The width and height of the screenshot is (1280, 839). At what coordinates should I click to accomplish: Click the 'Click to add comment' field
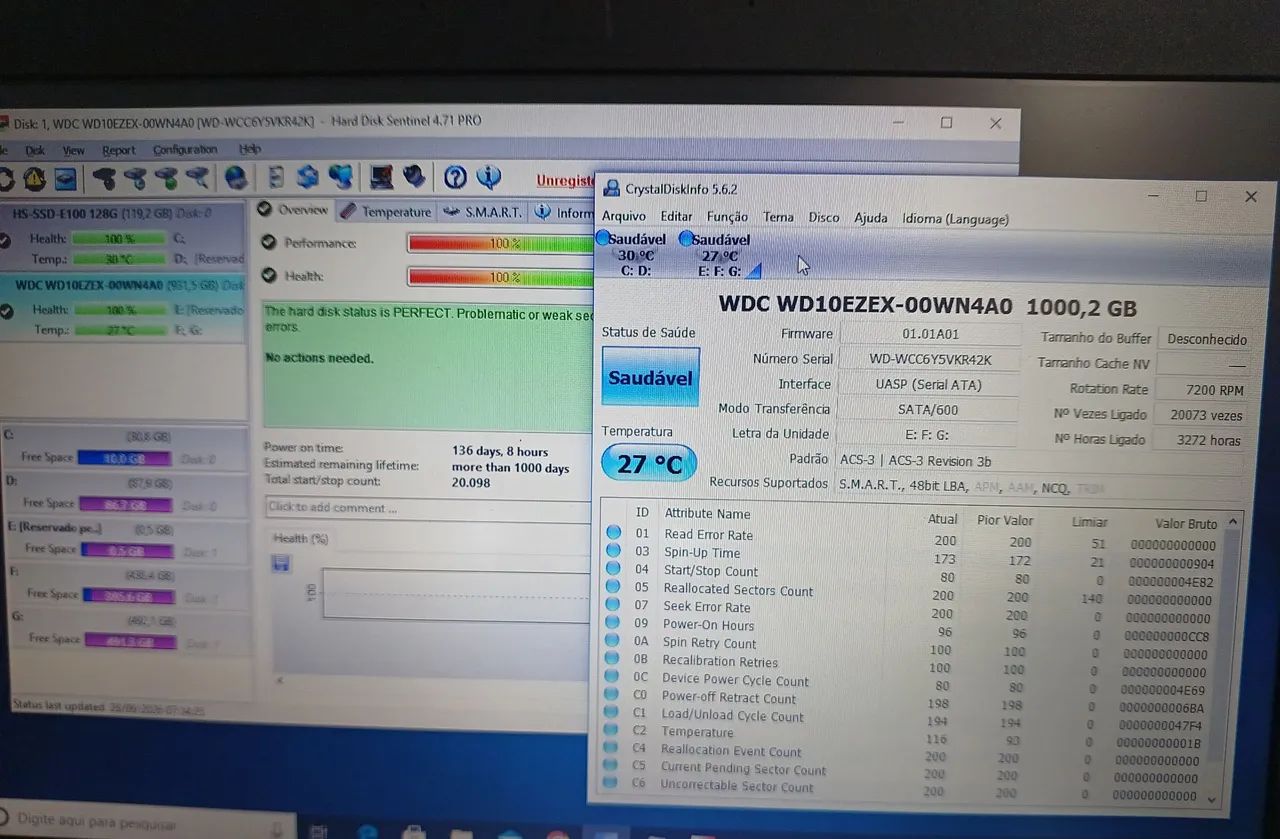tap(428, 507)
